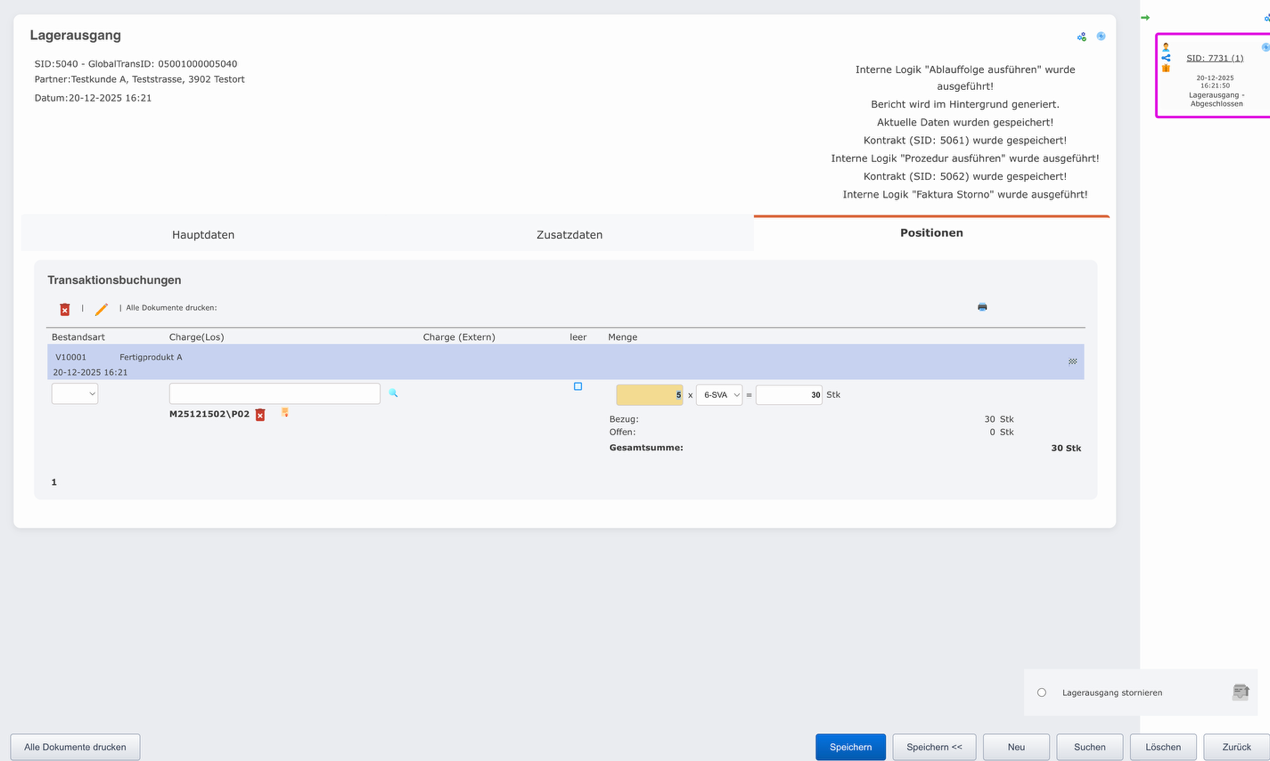The width and height of the screenshot is (1270, 761).
Task: Toggle the checkbox in the leer column
Action: 576,385
